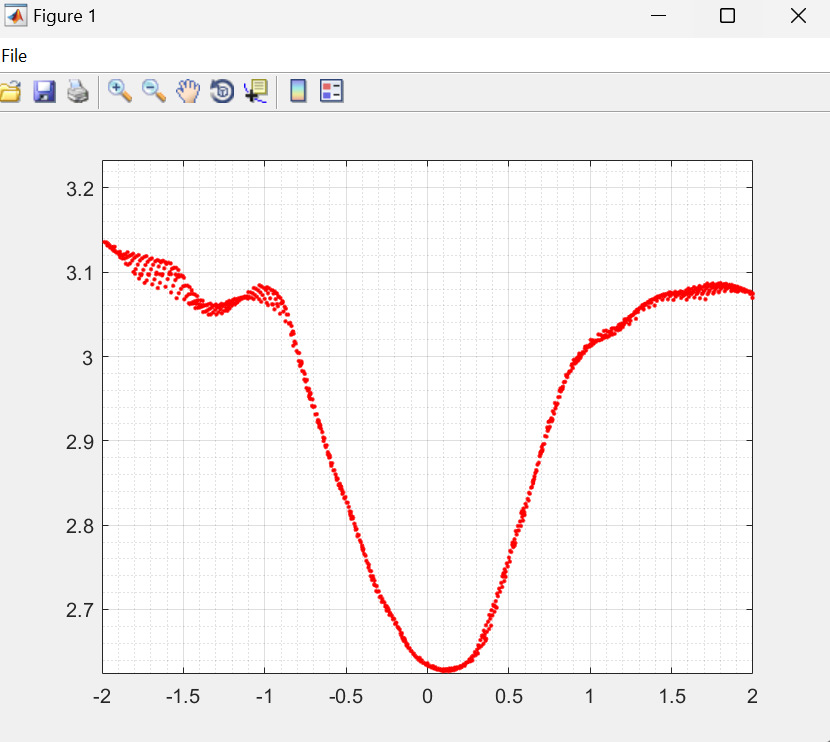Insert a legend using the toolbar icon
Image resolution: width=830 pixels, height=742 pixels.
331,92
